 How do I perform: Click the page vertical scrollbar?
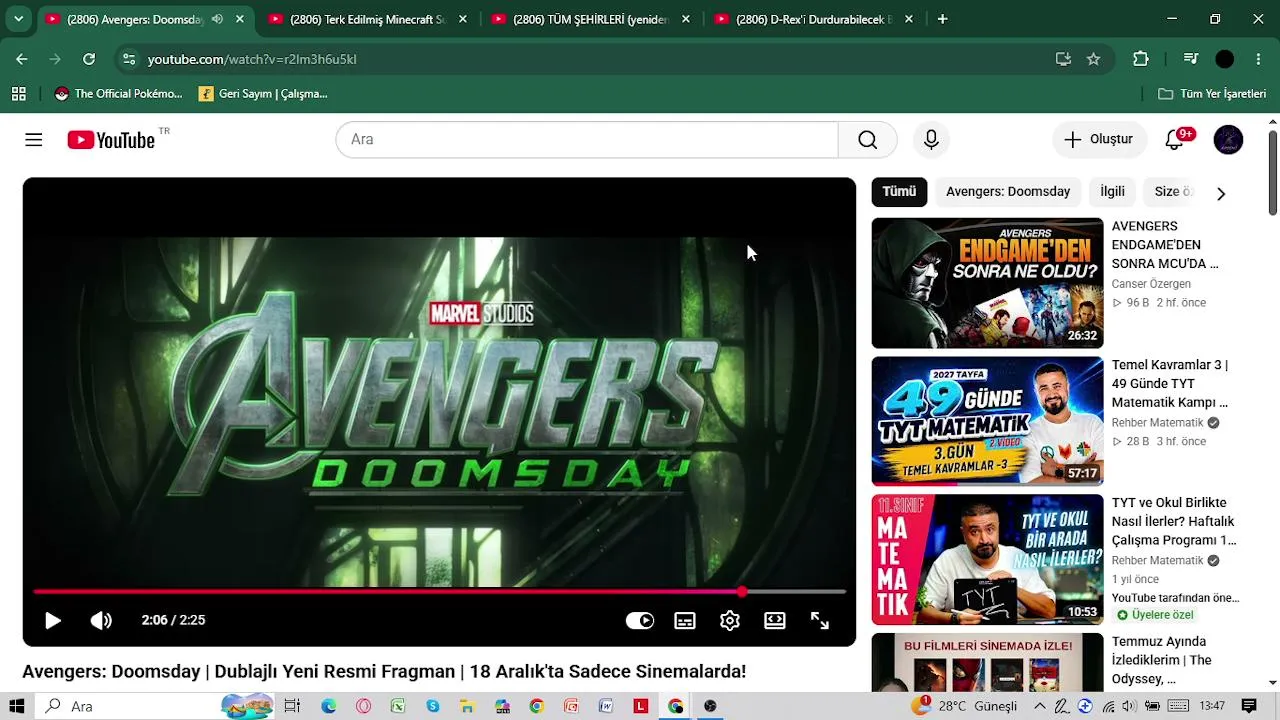pos(1273,172)
